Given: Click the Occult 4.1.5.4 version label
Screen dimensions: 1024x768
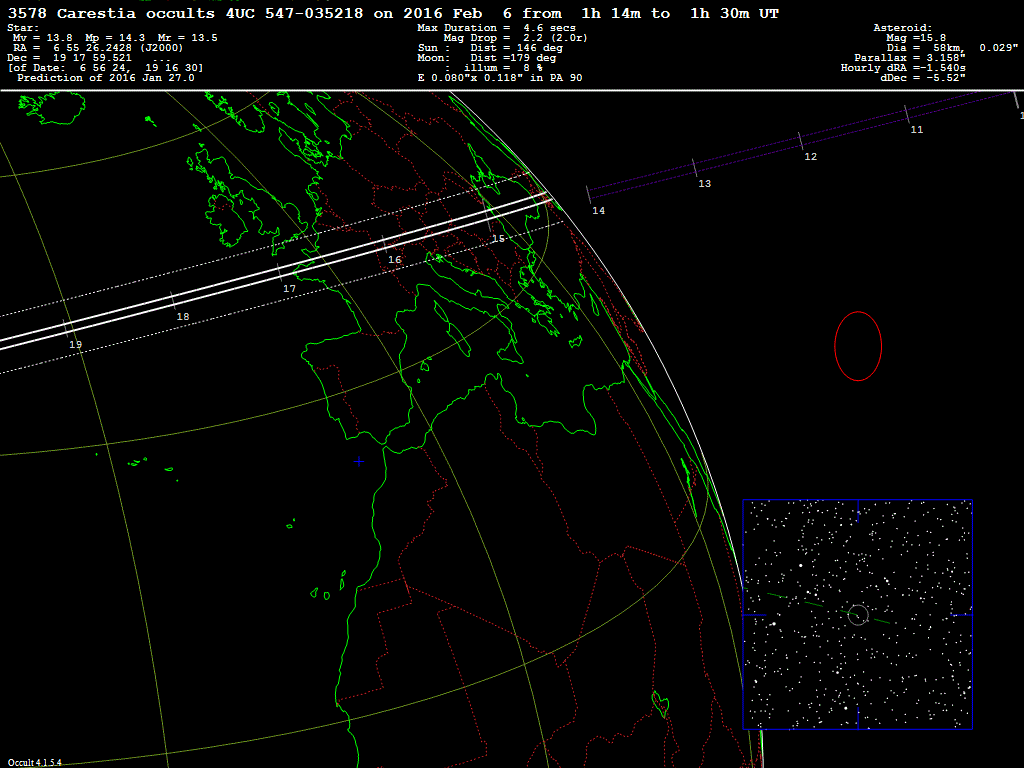Looking at the screenshot, I should click(35, 762).
